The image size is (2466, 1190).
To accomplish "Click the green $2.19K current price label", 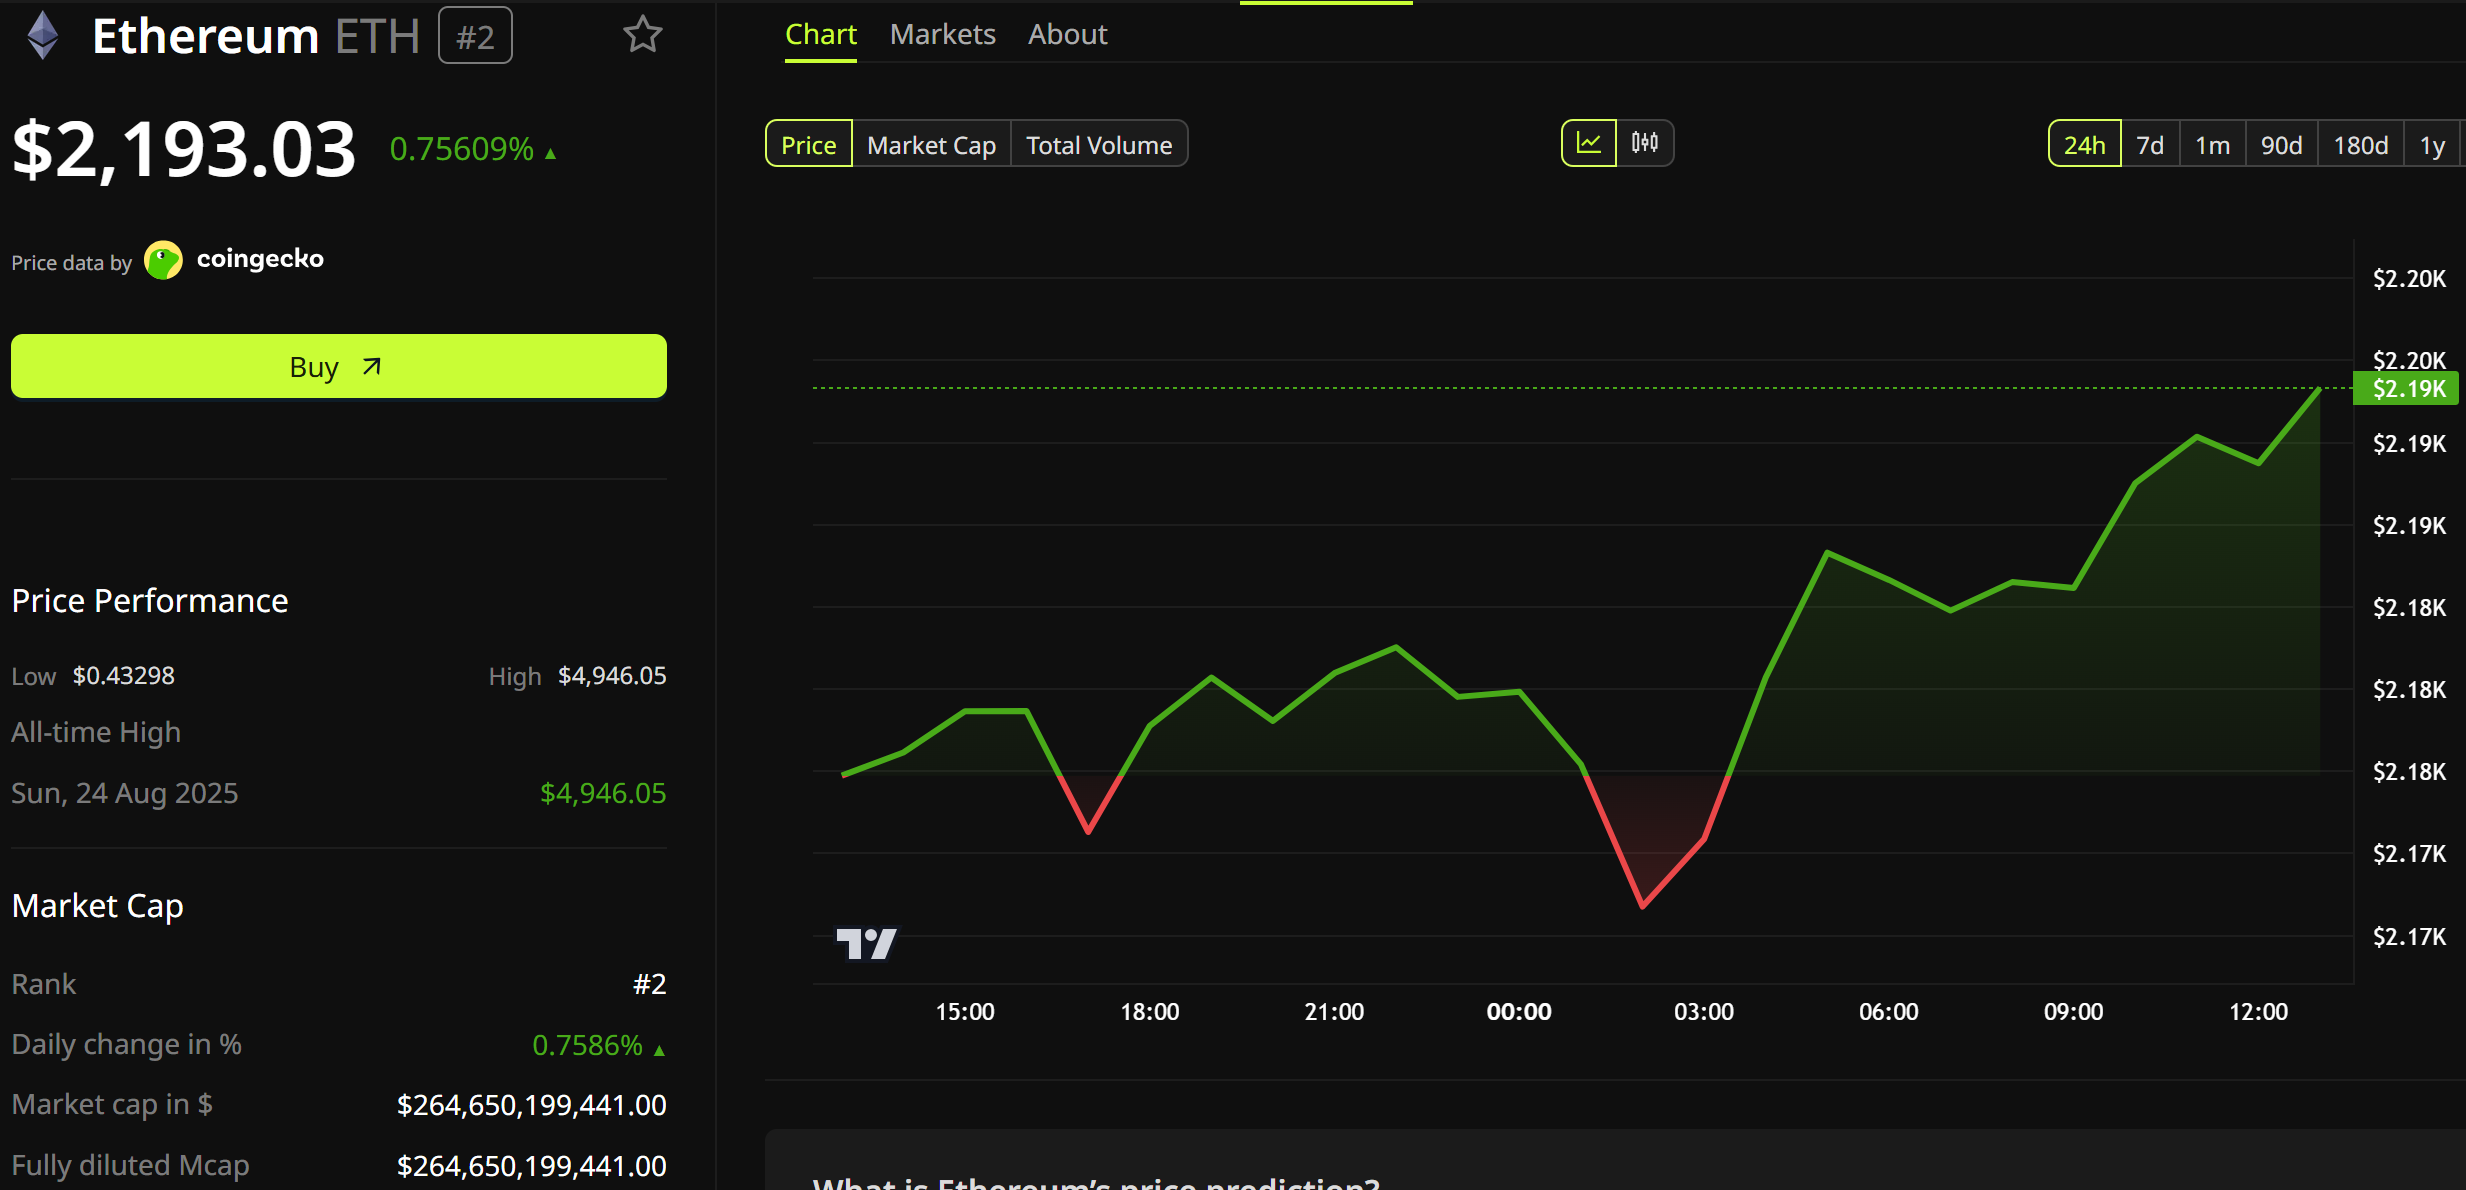I will coord(2406,388).
